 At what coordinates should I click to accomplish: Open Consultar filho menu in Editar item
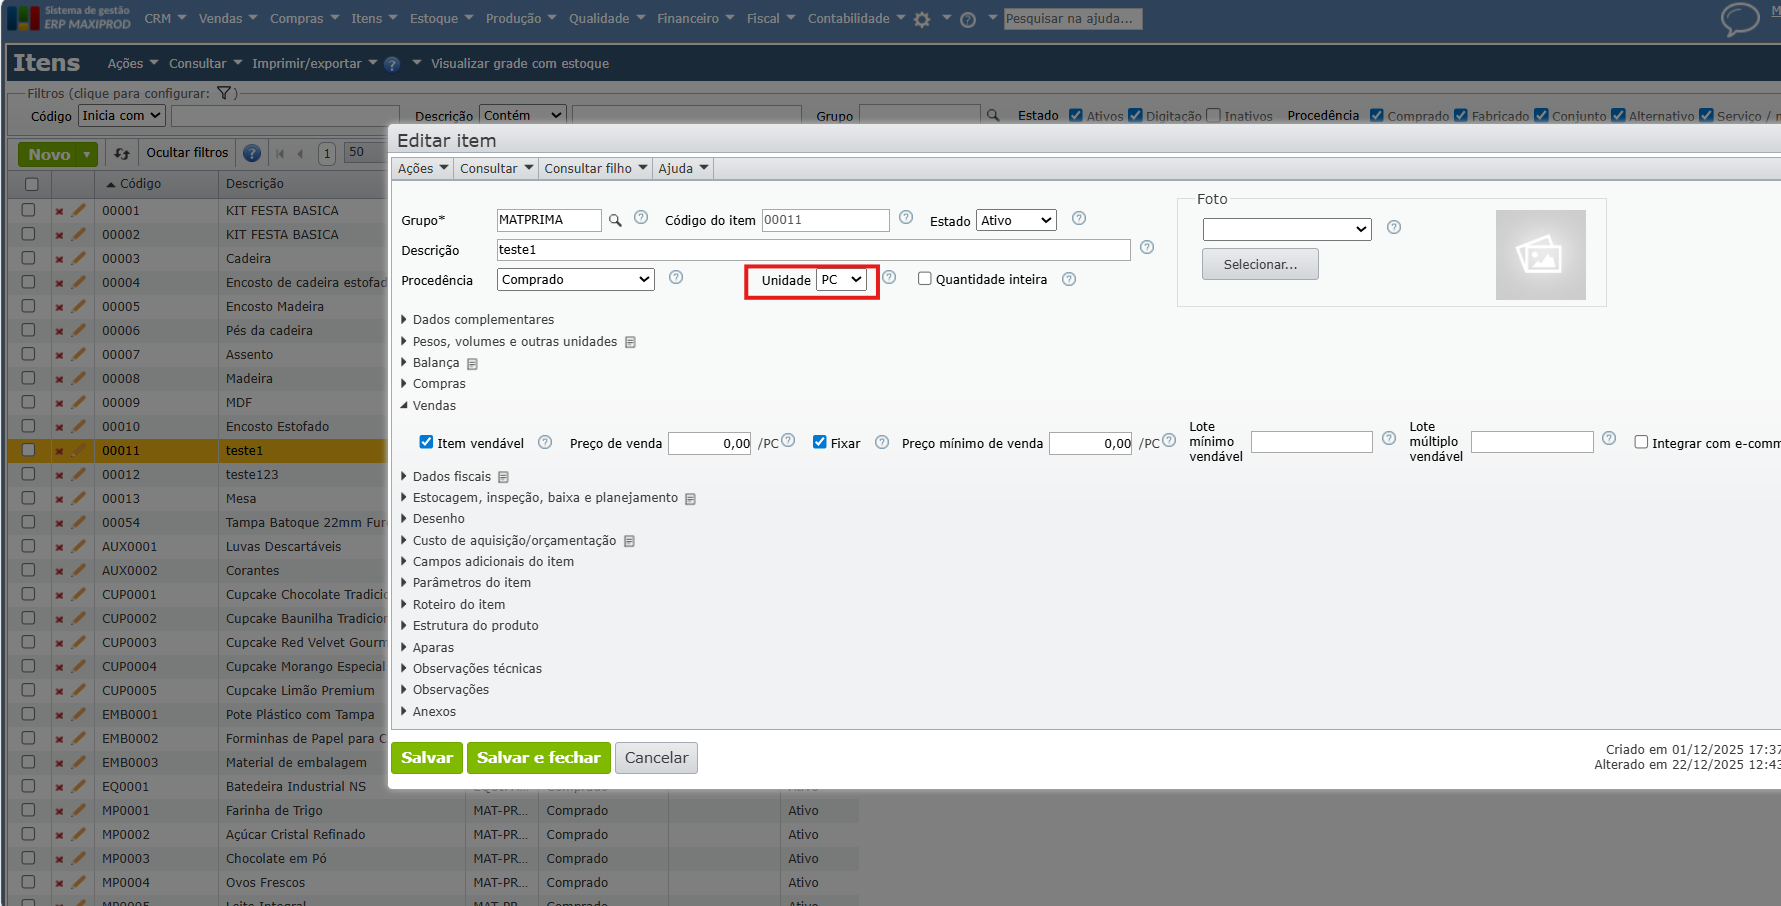pyautogui.click(x=596, y=169)
